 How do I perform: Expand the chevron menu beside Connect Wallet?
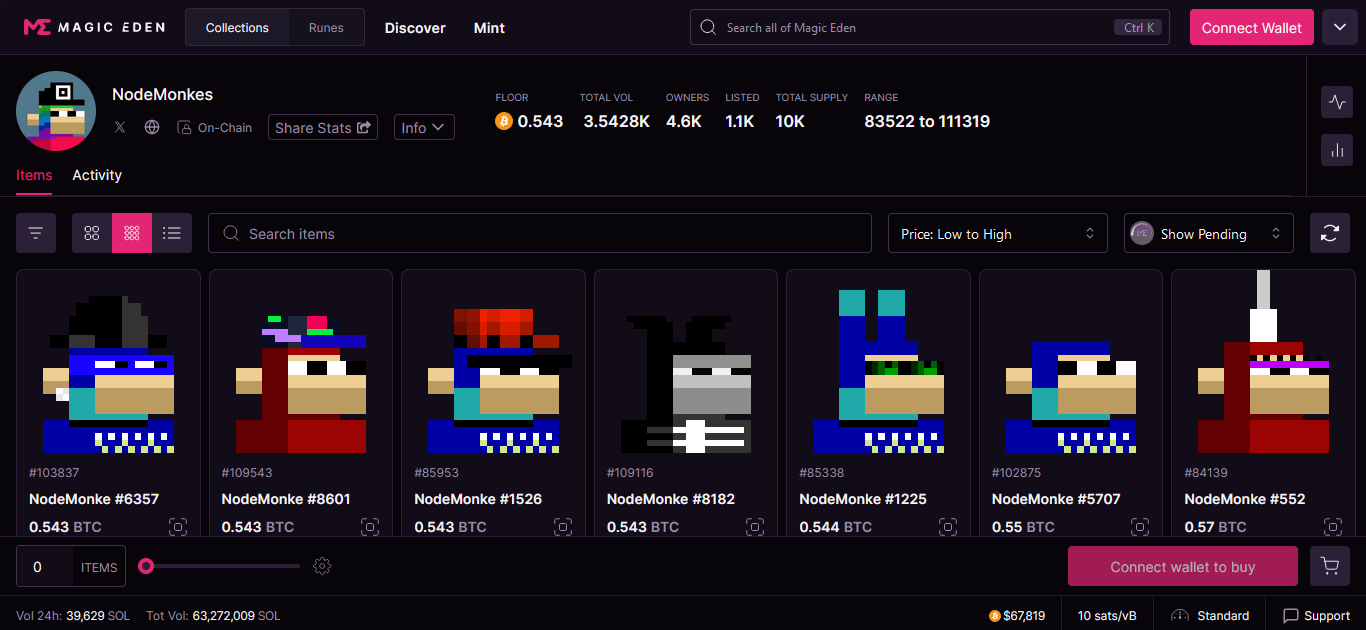click(1340, 27)
